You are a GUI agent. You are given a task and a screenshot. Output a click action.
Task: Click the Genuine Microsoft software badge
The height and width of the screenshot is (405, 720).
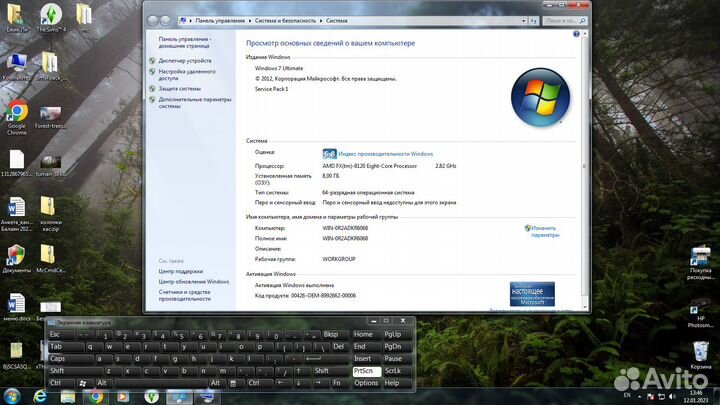tap(532, 294)
